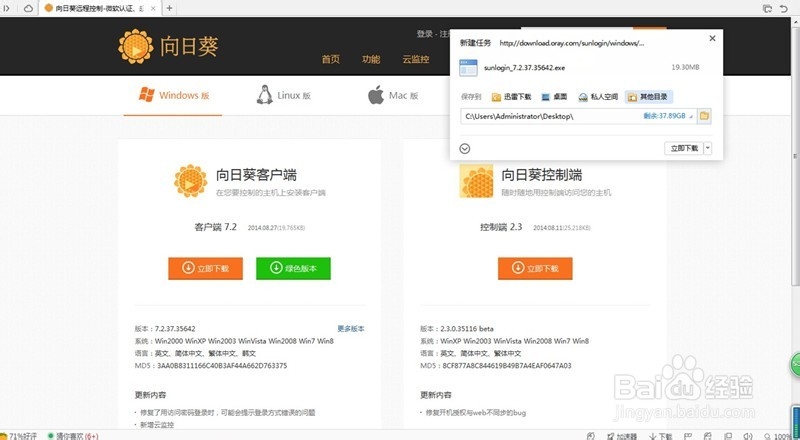The image size is (800, 440).
Task: Click the speaker mute icon in status bar
Action: click(x=747, y=436)
